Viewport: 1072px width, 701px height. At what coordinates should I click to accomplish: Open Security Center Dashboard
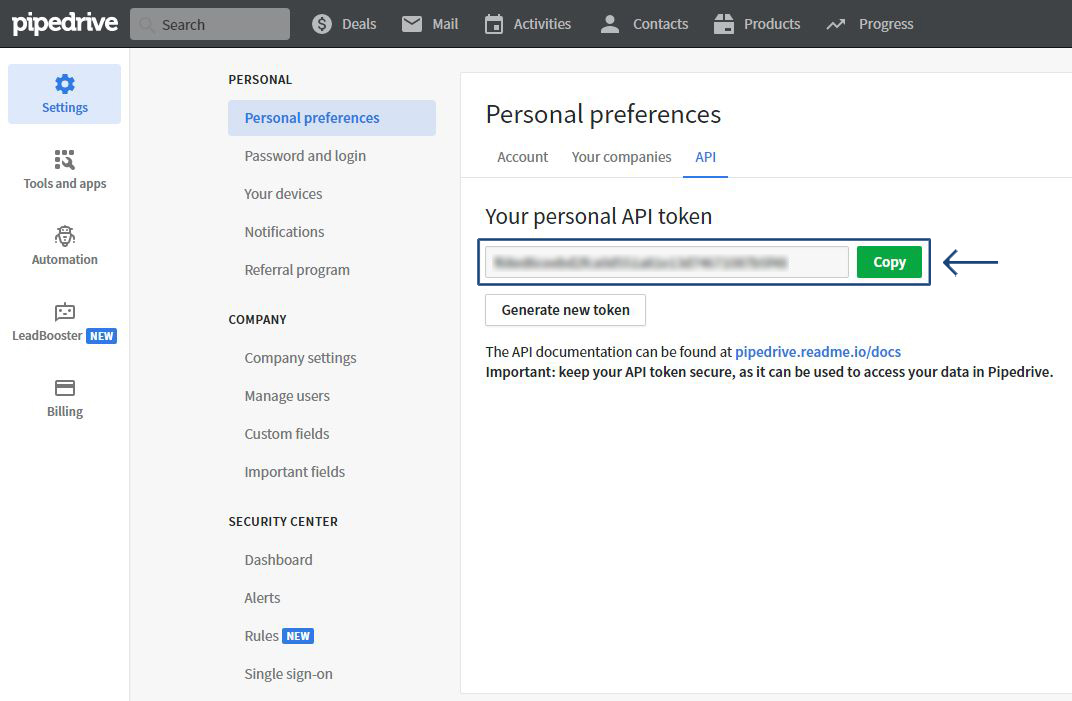278,559
